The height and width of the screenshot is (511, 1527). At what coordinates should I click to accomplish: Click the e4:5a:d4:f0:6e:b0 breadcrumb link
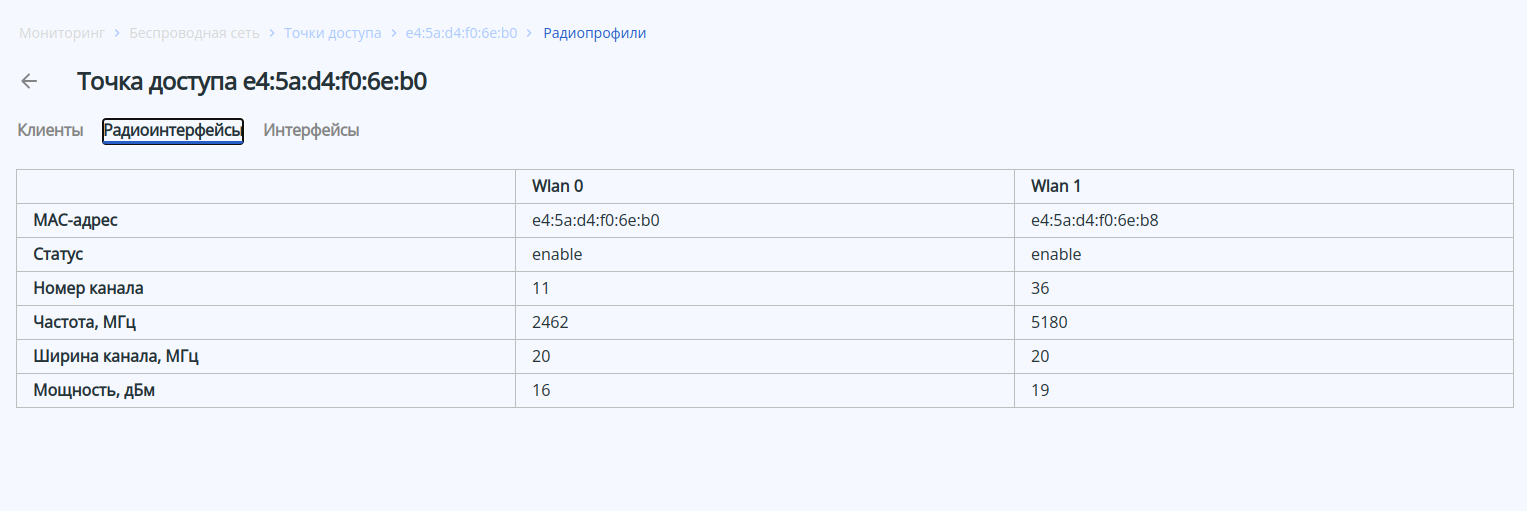461,33
